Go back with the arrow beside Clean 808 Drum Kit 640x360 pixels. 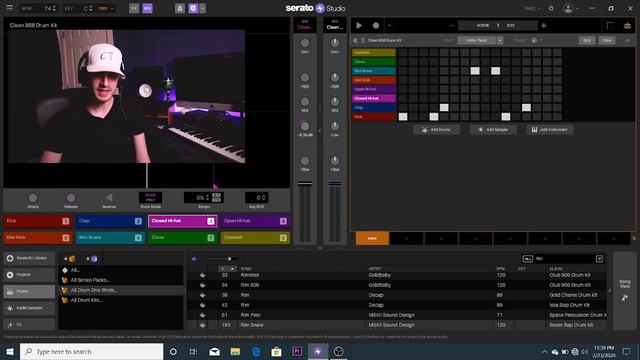point(355,40)
